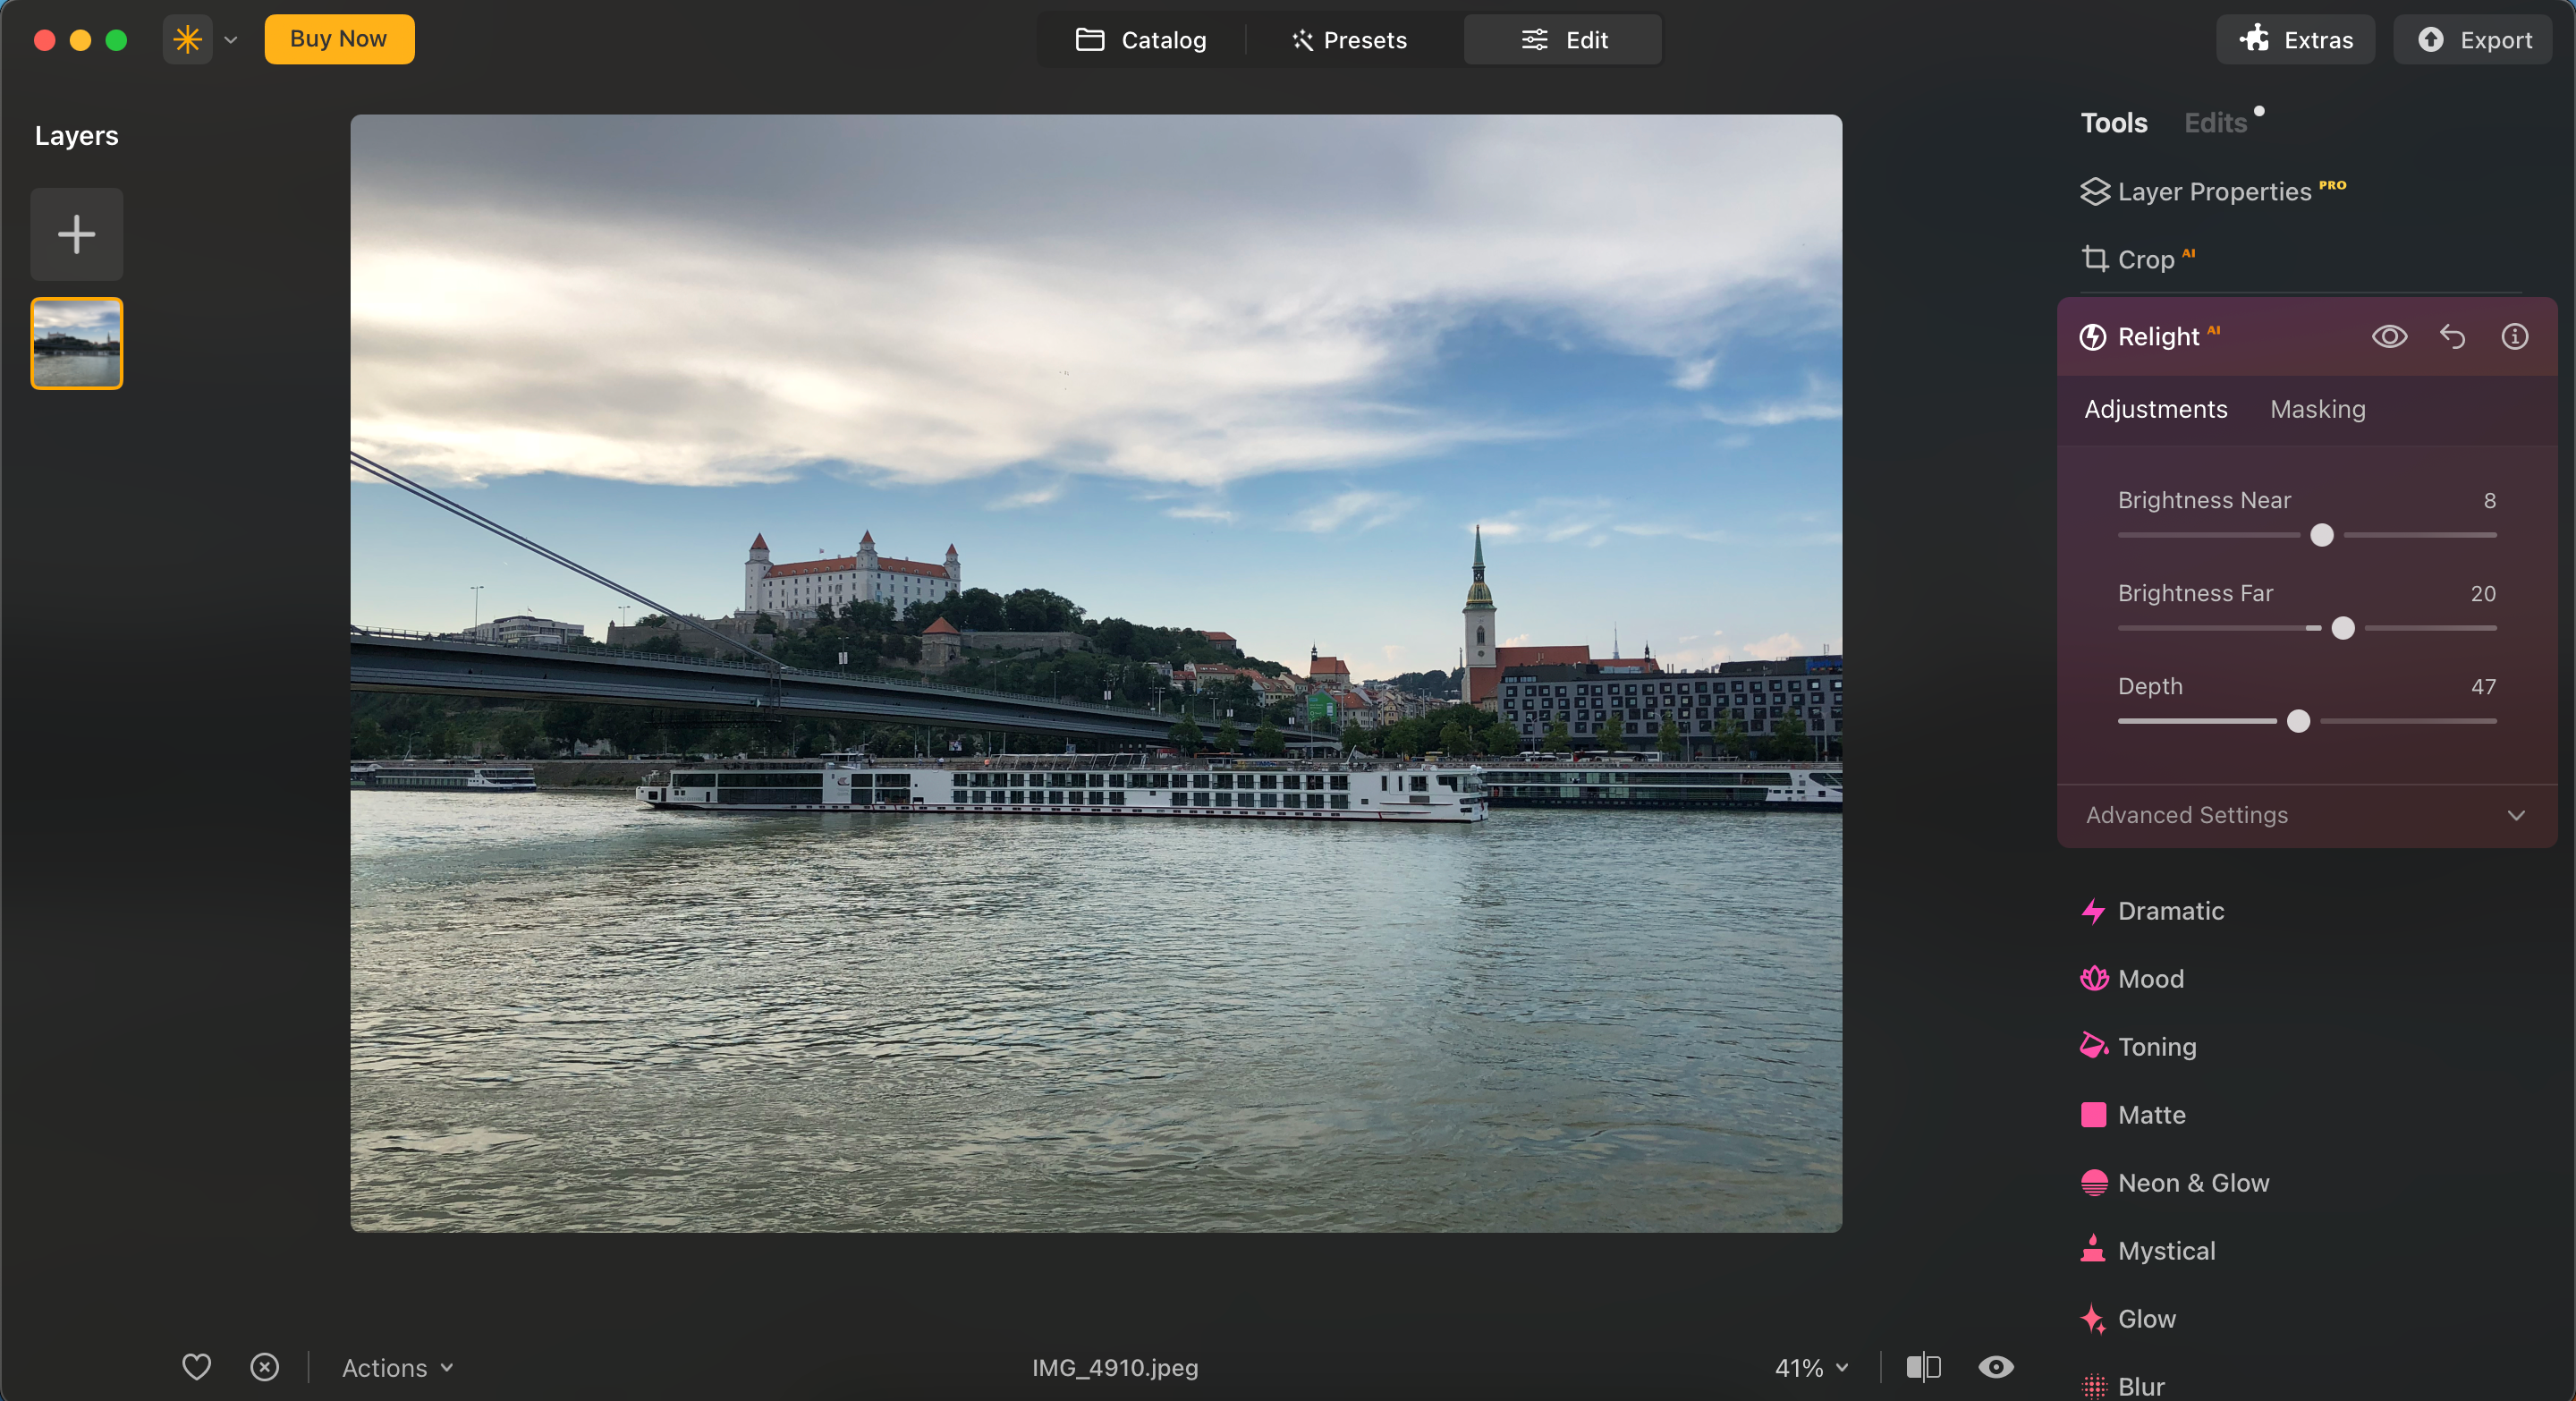
Task: Select the Mystical effect
Action: 2169,1250
